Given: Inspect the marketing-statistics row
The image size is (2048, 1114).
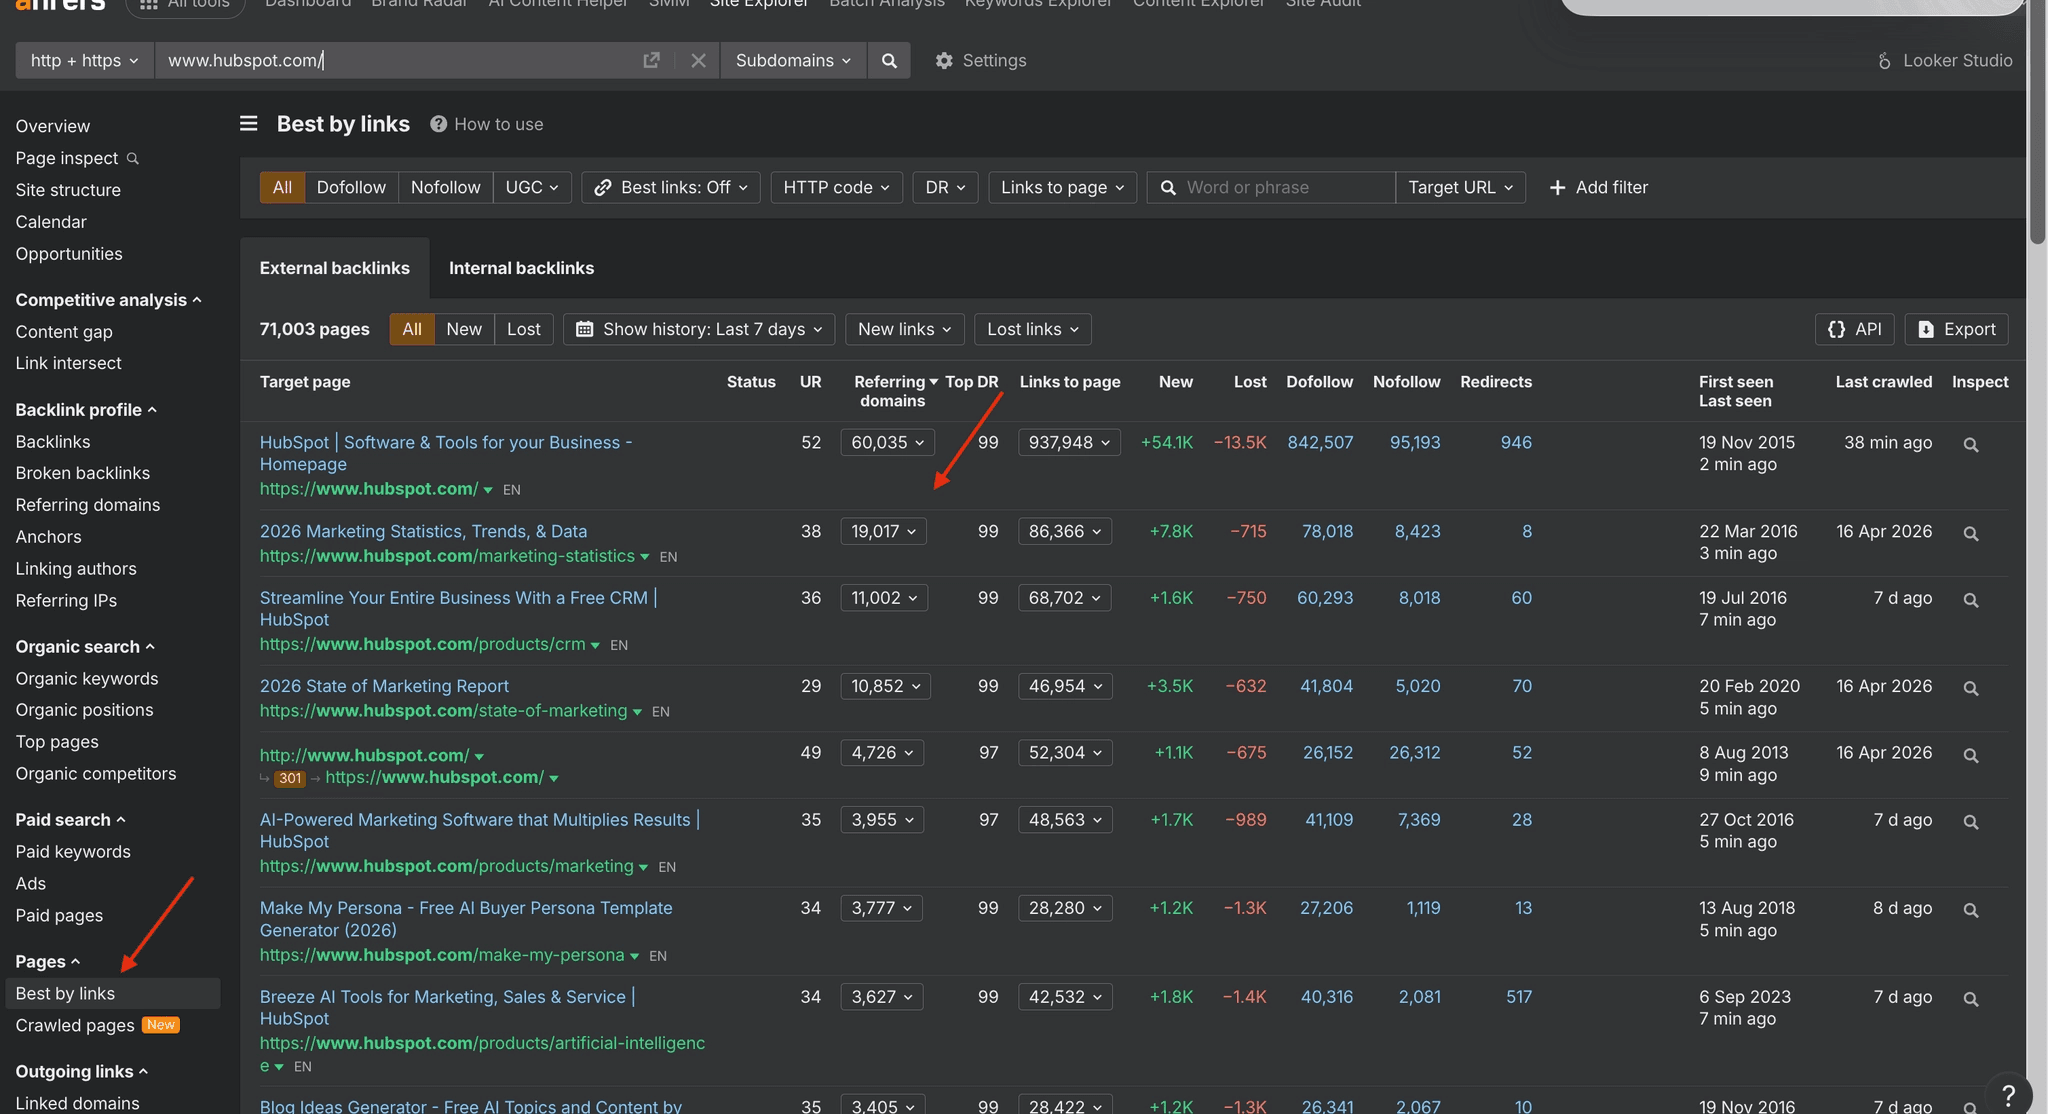Looking at the screenshot, I should [x=1970, y=533].
